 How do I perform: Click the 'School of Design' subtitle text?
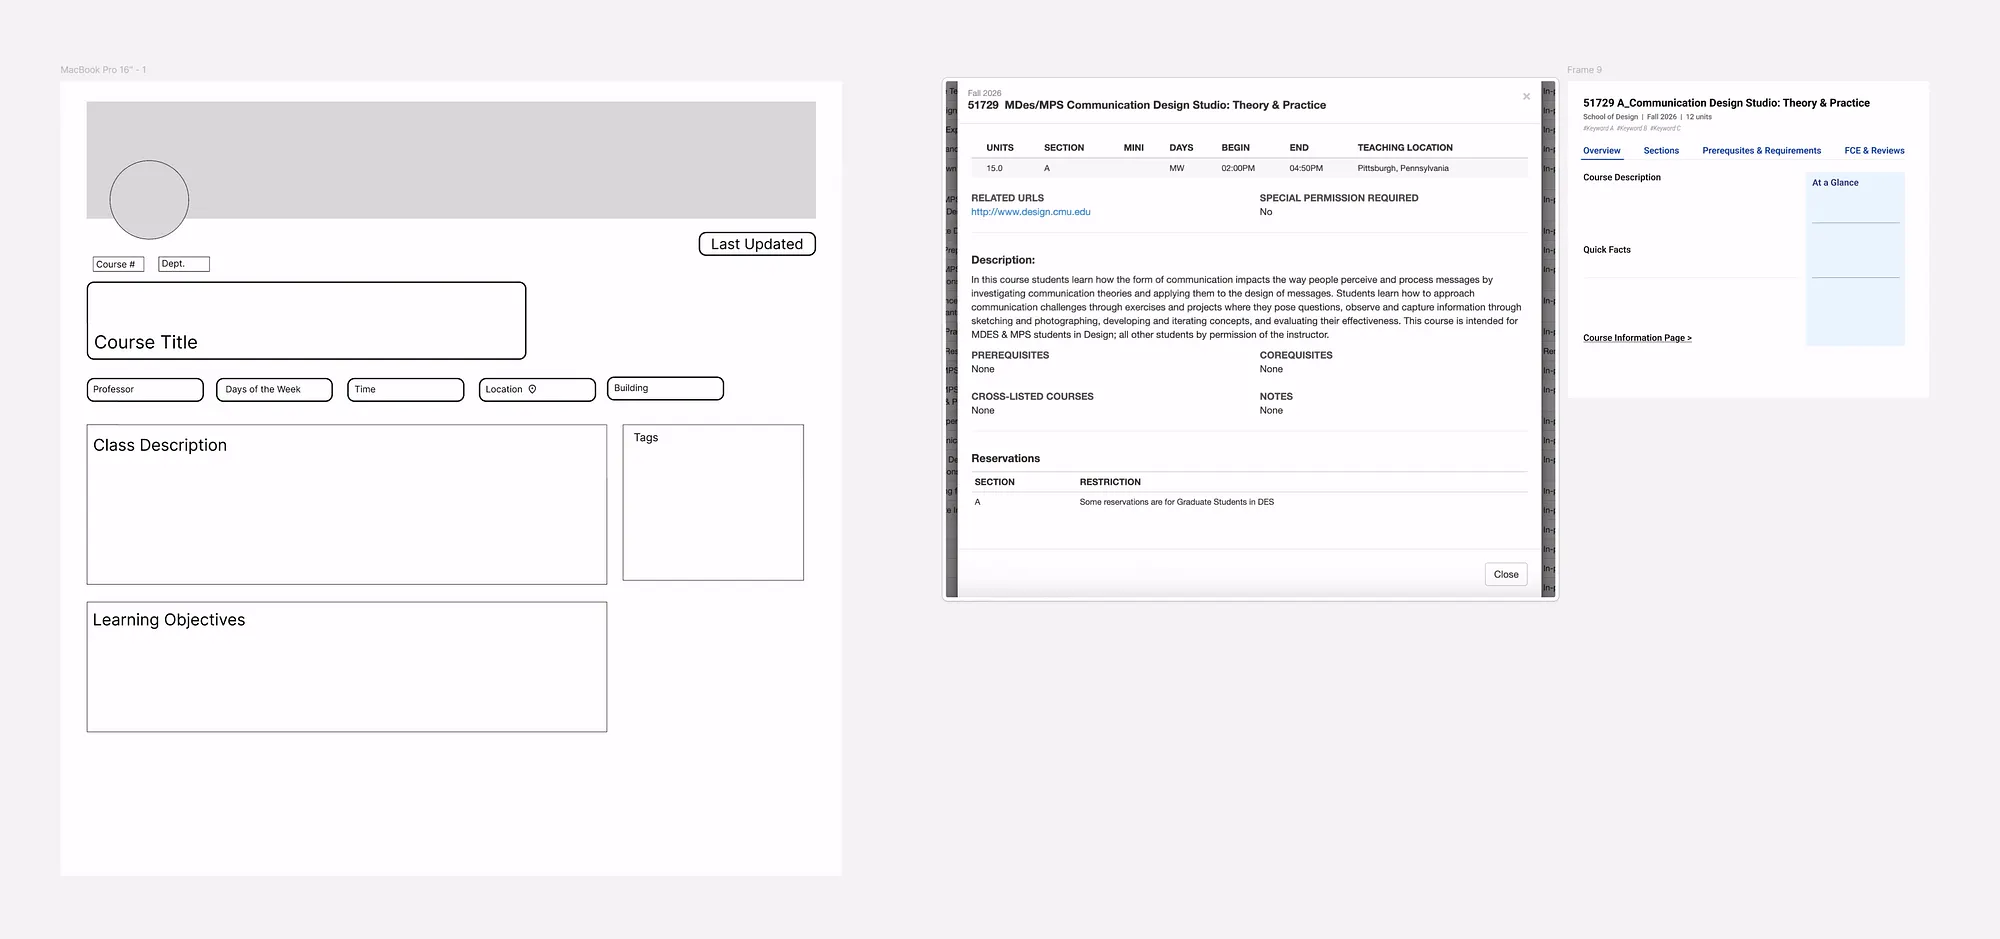[x=1610, y=117]
